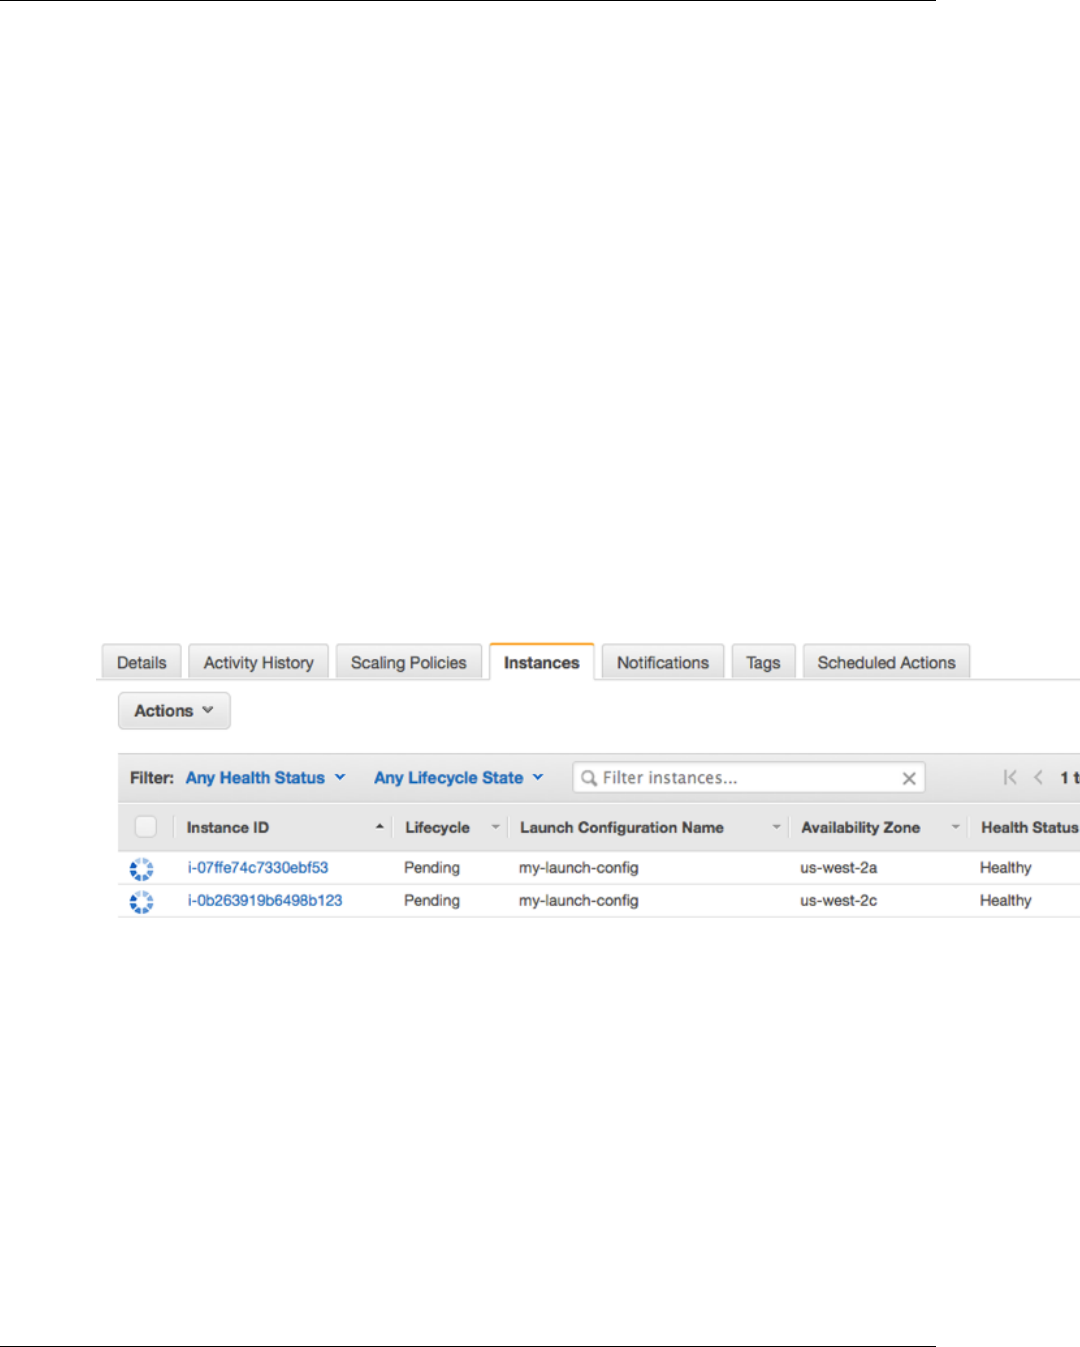1080x1347 pixels.
Task: Open Launch Configuration Name column arrow
Action: [x=776, y=827]
